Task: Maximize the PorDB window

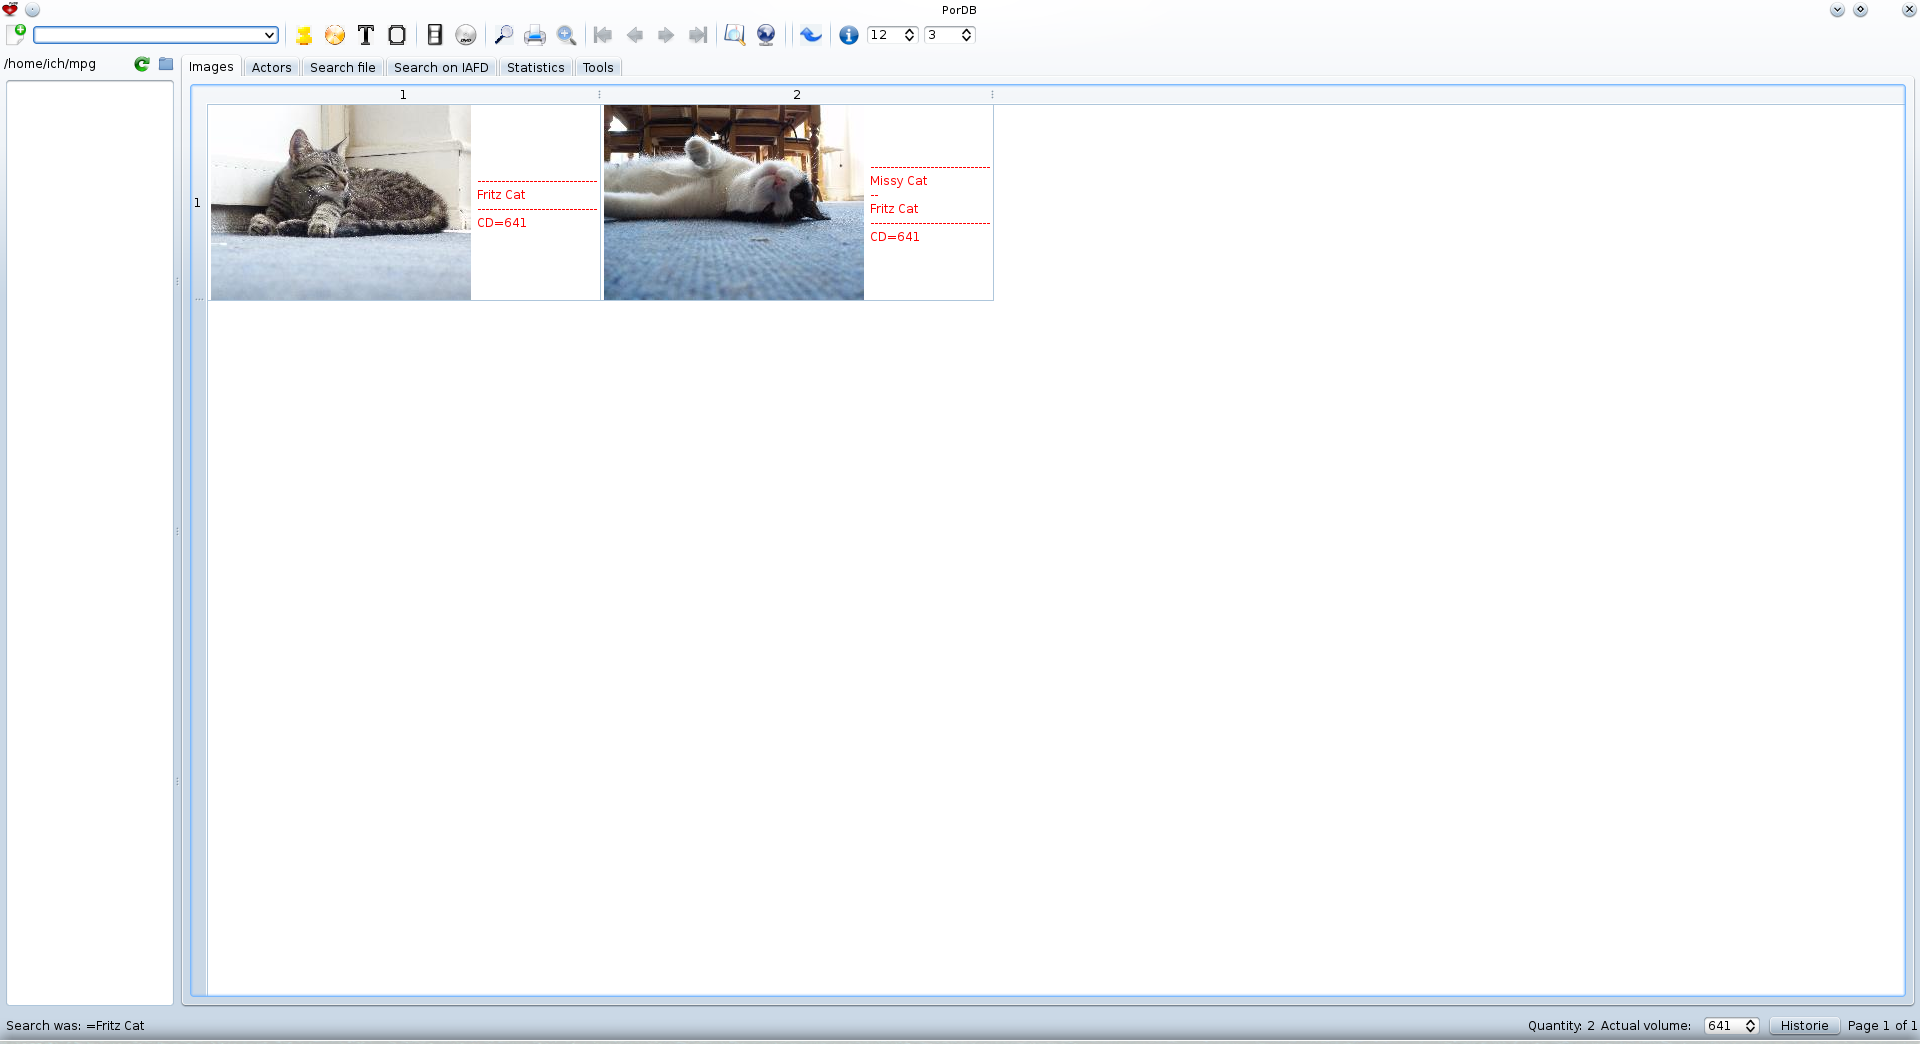Action: [1860, 10]
